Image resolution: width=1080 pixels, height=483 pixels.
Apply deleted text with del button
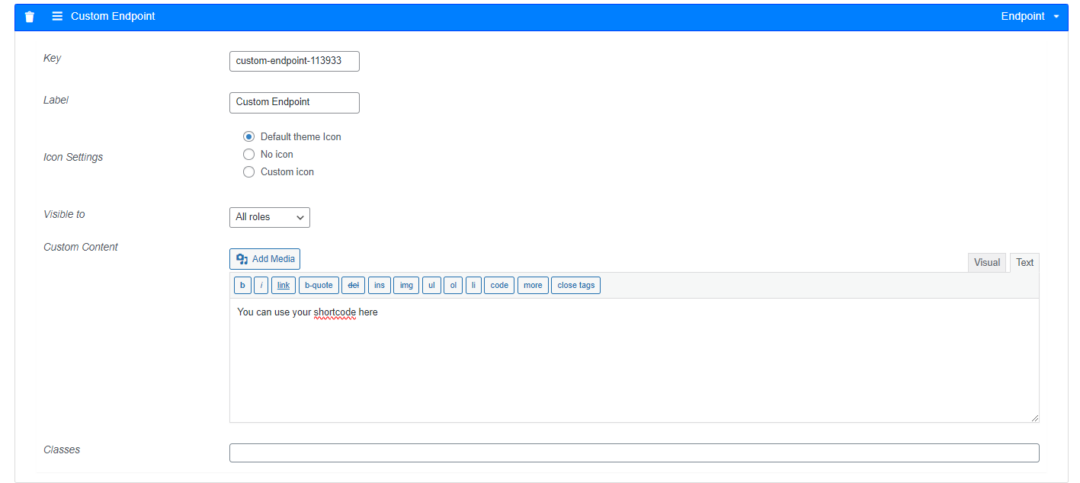click(353, 285)
